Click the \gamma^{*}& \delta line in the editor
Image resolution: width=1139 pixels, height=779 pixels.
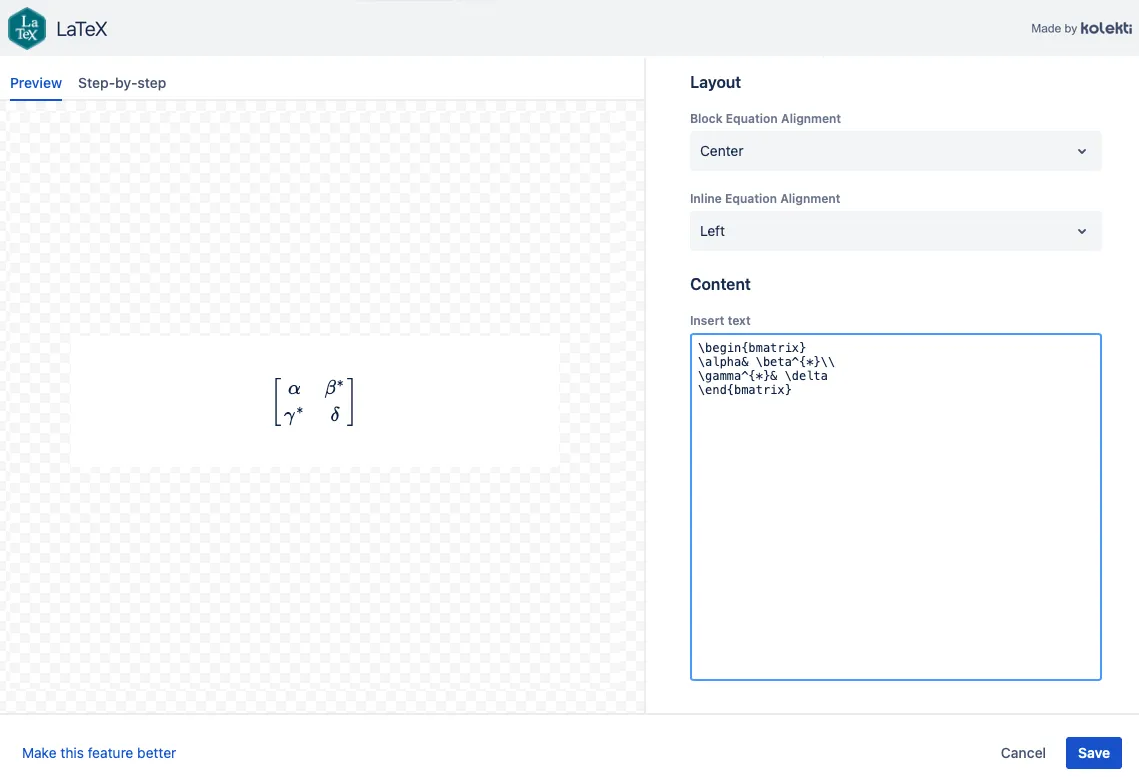(x=763, y=376)
